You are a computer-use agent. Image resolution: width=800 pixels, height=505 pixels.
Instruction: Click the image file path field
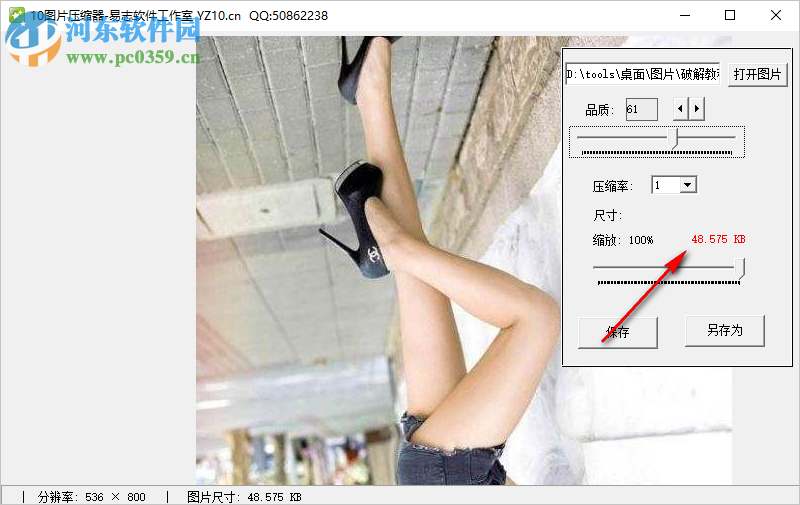tap(642, 74)
